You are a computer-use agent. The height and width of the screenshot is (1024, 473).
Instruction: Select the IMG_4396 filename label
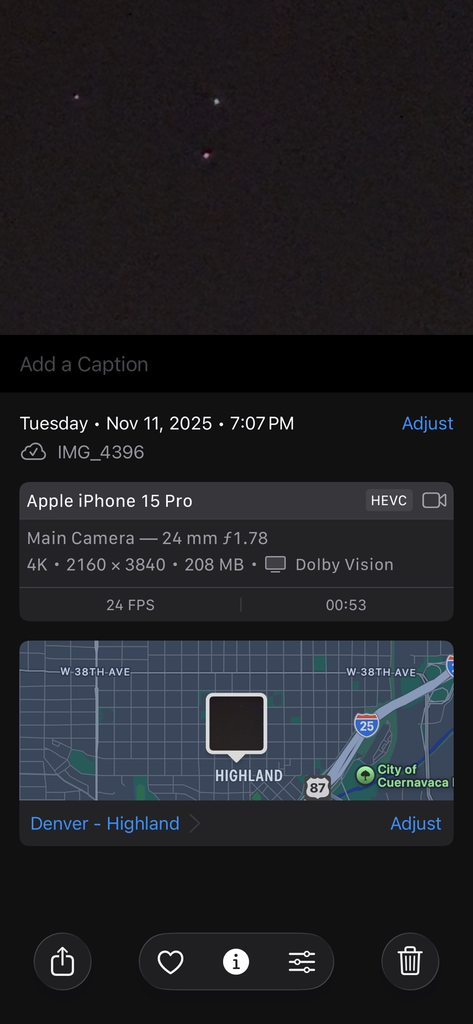[101, 452]
